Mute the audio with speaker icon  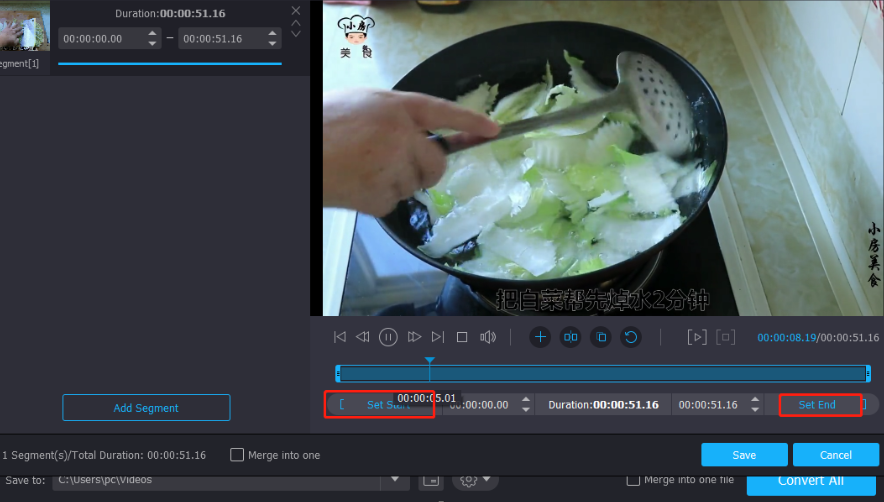[x=488, y=337]
